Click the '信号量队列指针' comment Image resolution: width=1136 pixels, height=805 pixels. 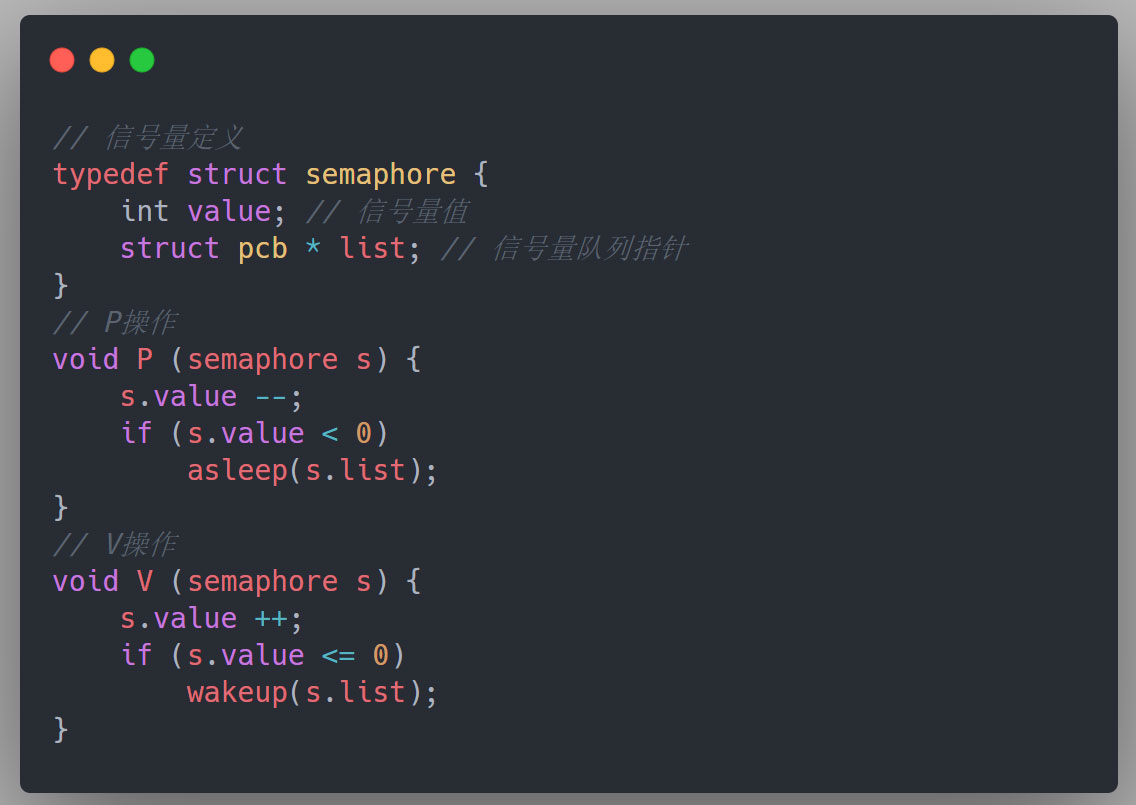[563, 249]
